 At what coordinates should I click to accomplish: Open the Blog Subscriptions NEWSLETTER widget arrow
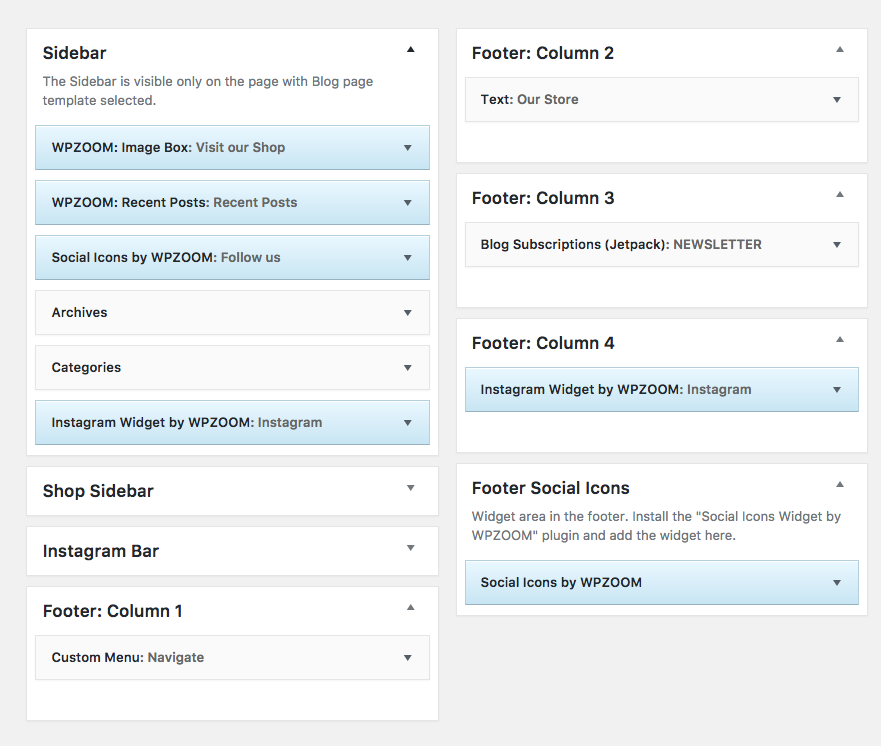pos(837,245)
